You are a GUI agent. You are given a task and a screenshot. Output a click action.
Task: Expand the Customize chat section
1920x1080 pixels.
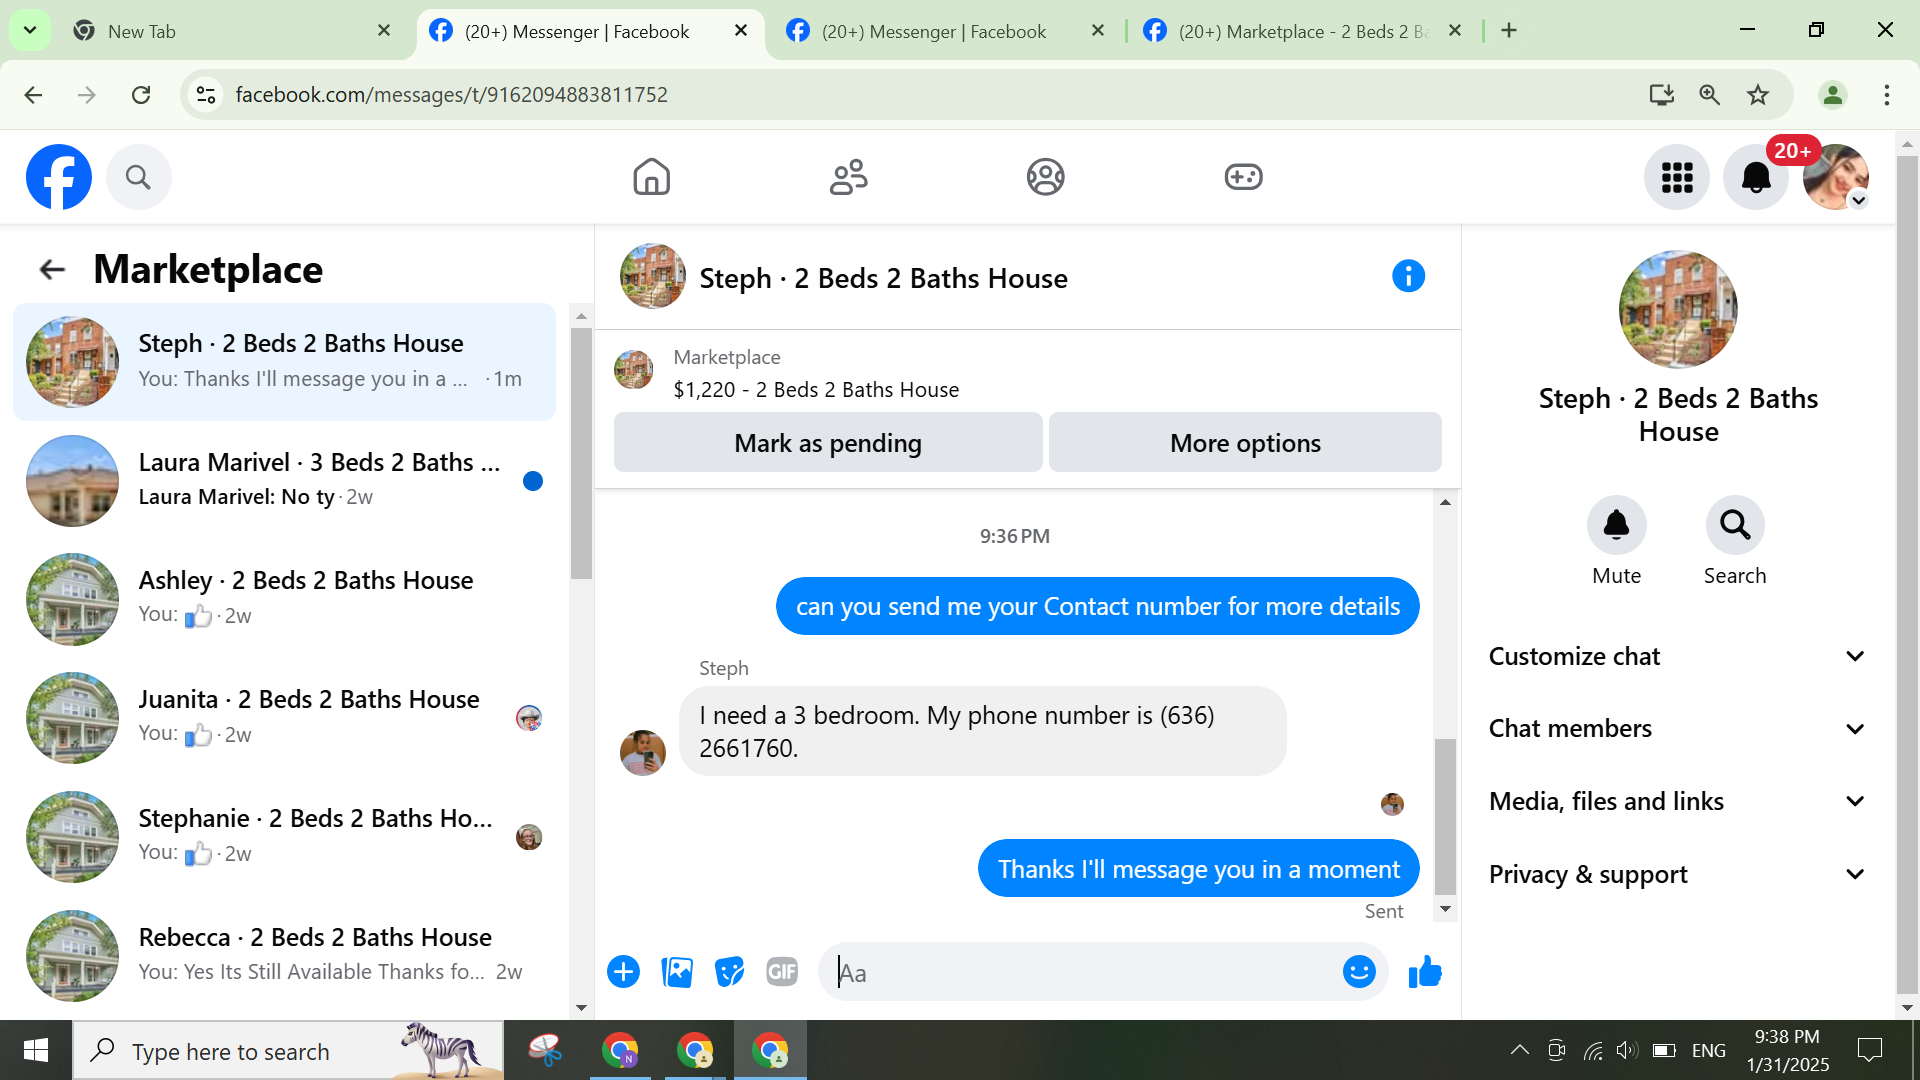(1677, 656)
